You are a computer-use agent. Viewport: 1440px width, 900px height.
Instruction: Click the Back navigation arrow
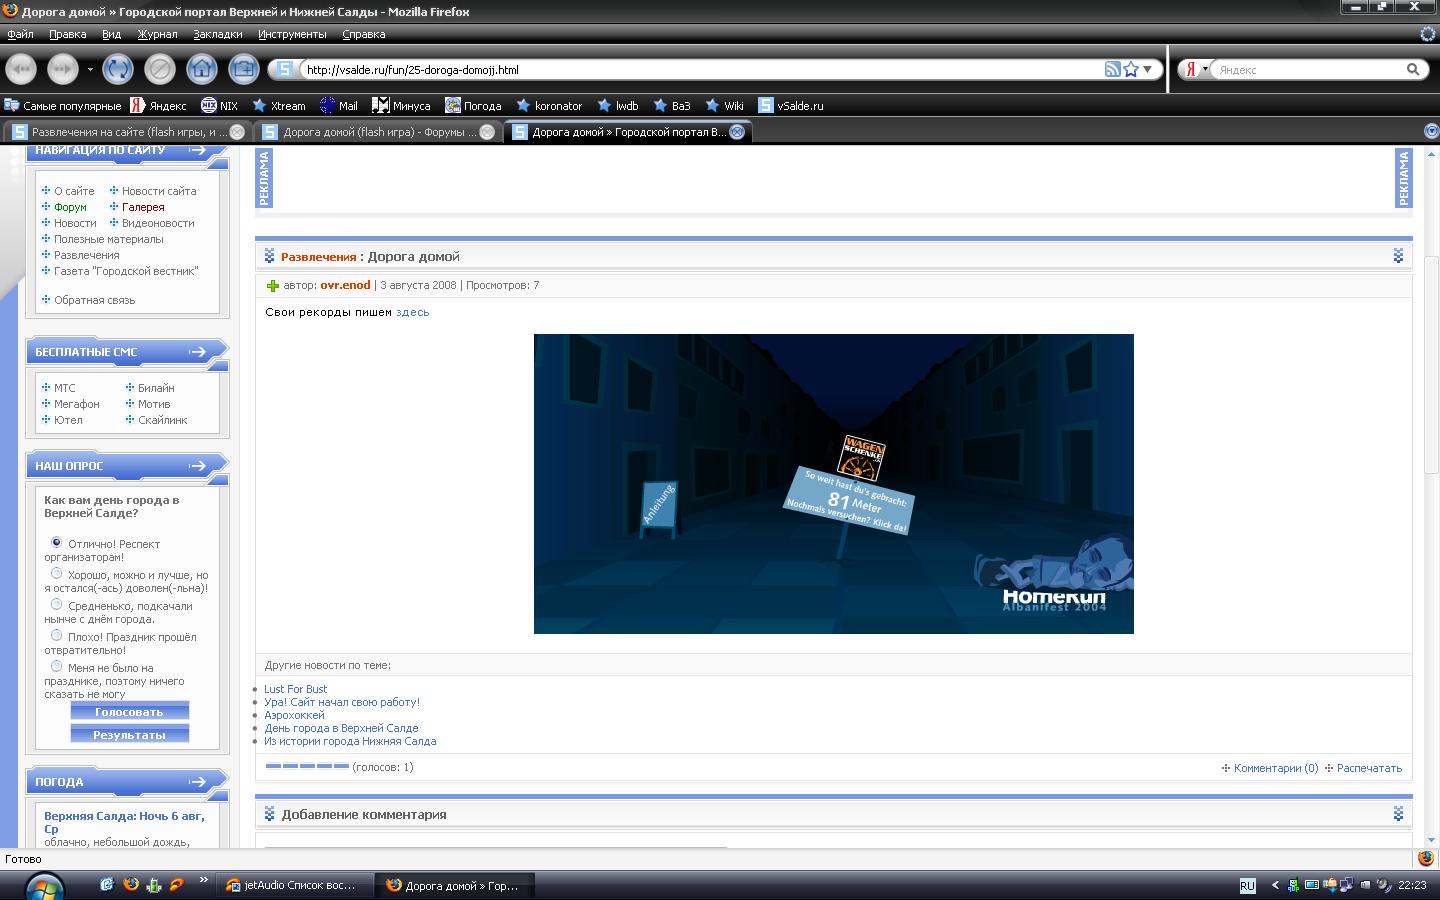click(22, 69)
